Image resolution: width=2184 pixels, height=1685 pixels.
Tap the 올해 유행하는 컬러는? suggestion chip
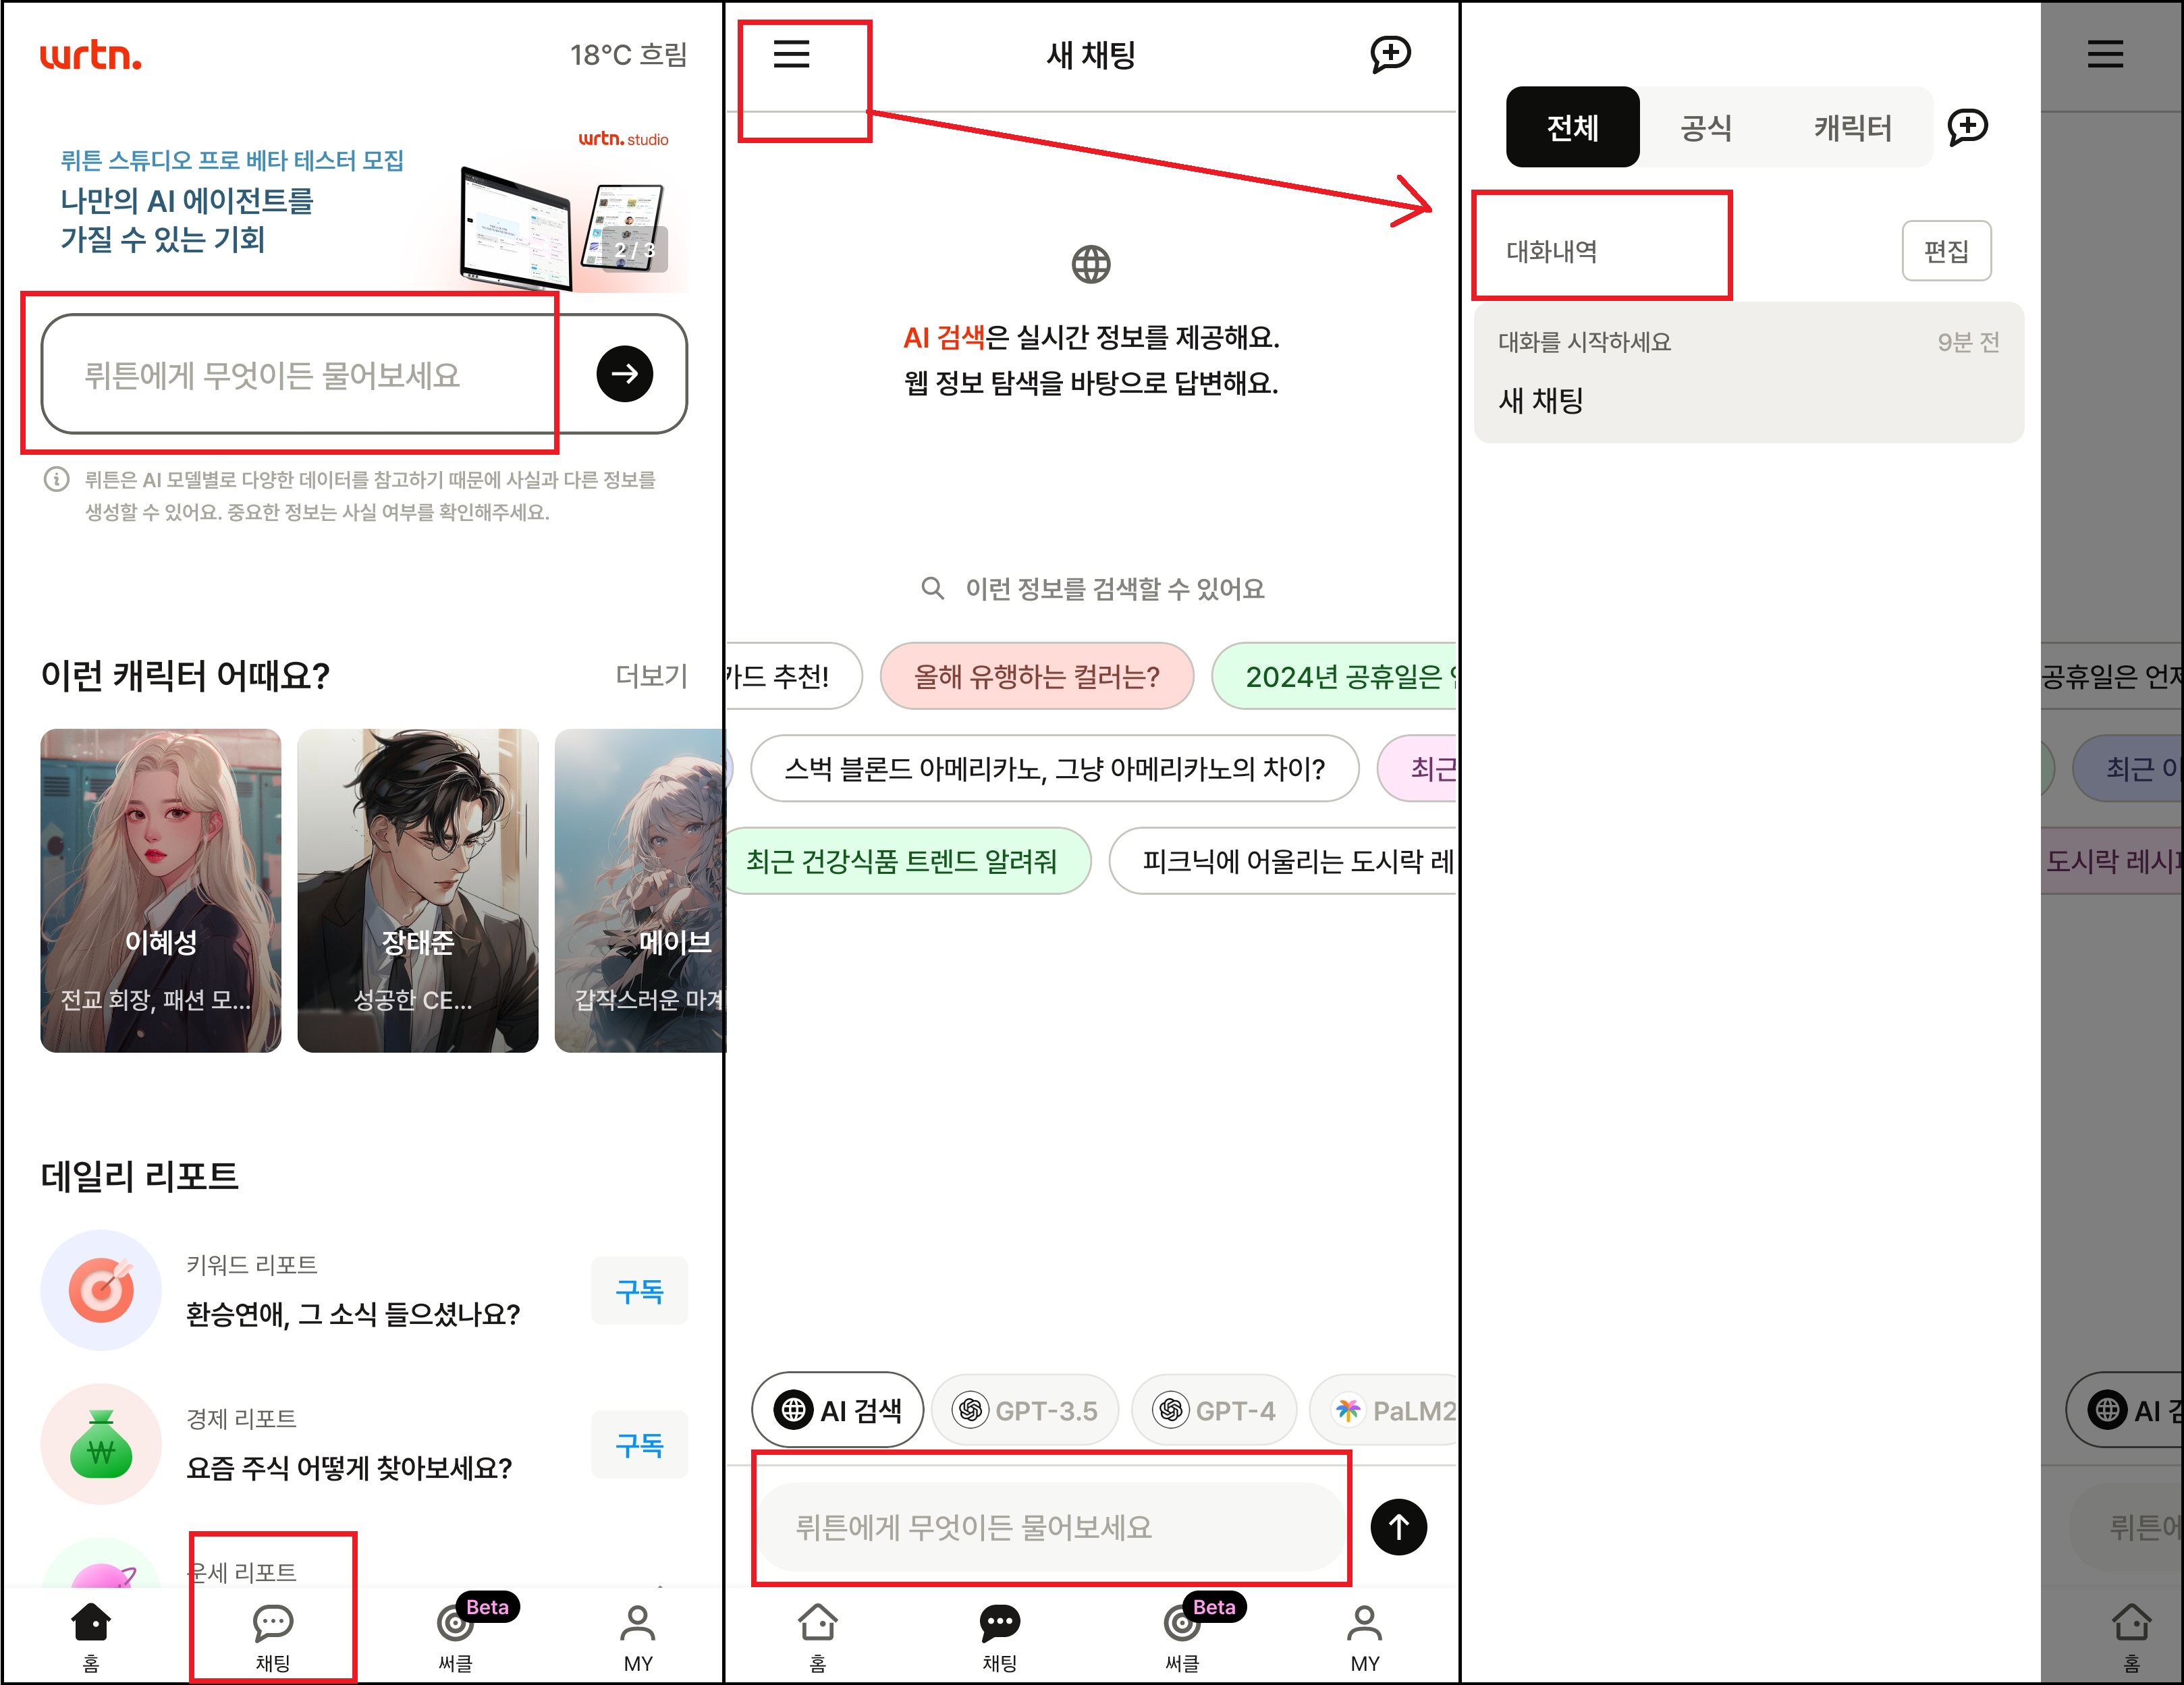(x=1036, y=677)
